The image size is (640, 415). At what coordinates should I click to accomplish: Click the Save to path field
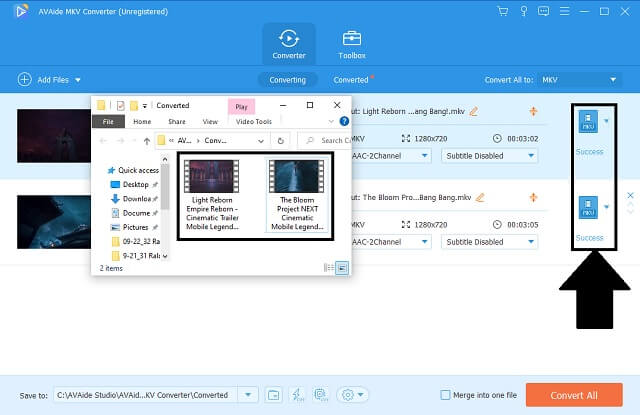point(145,395)
